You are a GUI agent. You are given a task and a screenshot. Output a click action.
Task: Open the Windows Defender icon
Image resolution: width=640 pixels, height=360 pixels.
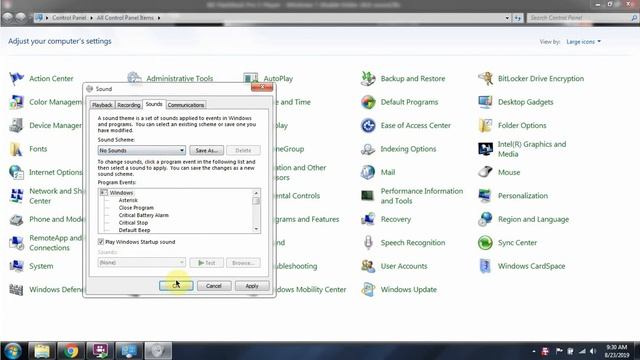coord(17,289)
